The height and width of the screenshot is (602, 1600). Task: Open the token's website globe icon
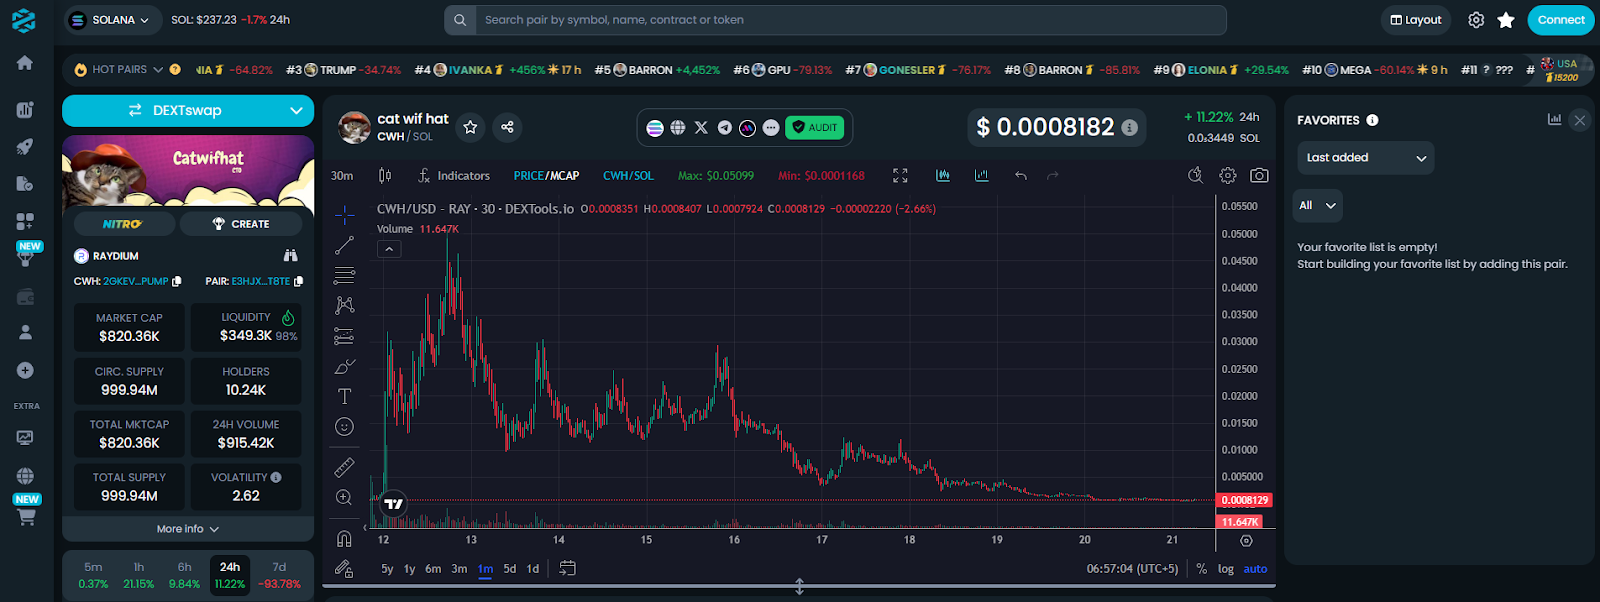click(x=678, y=128)
